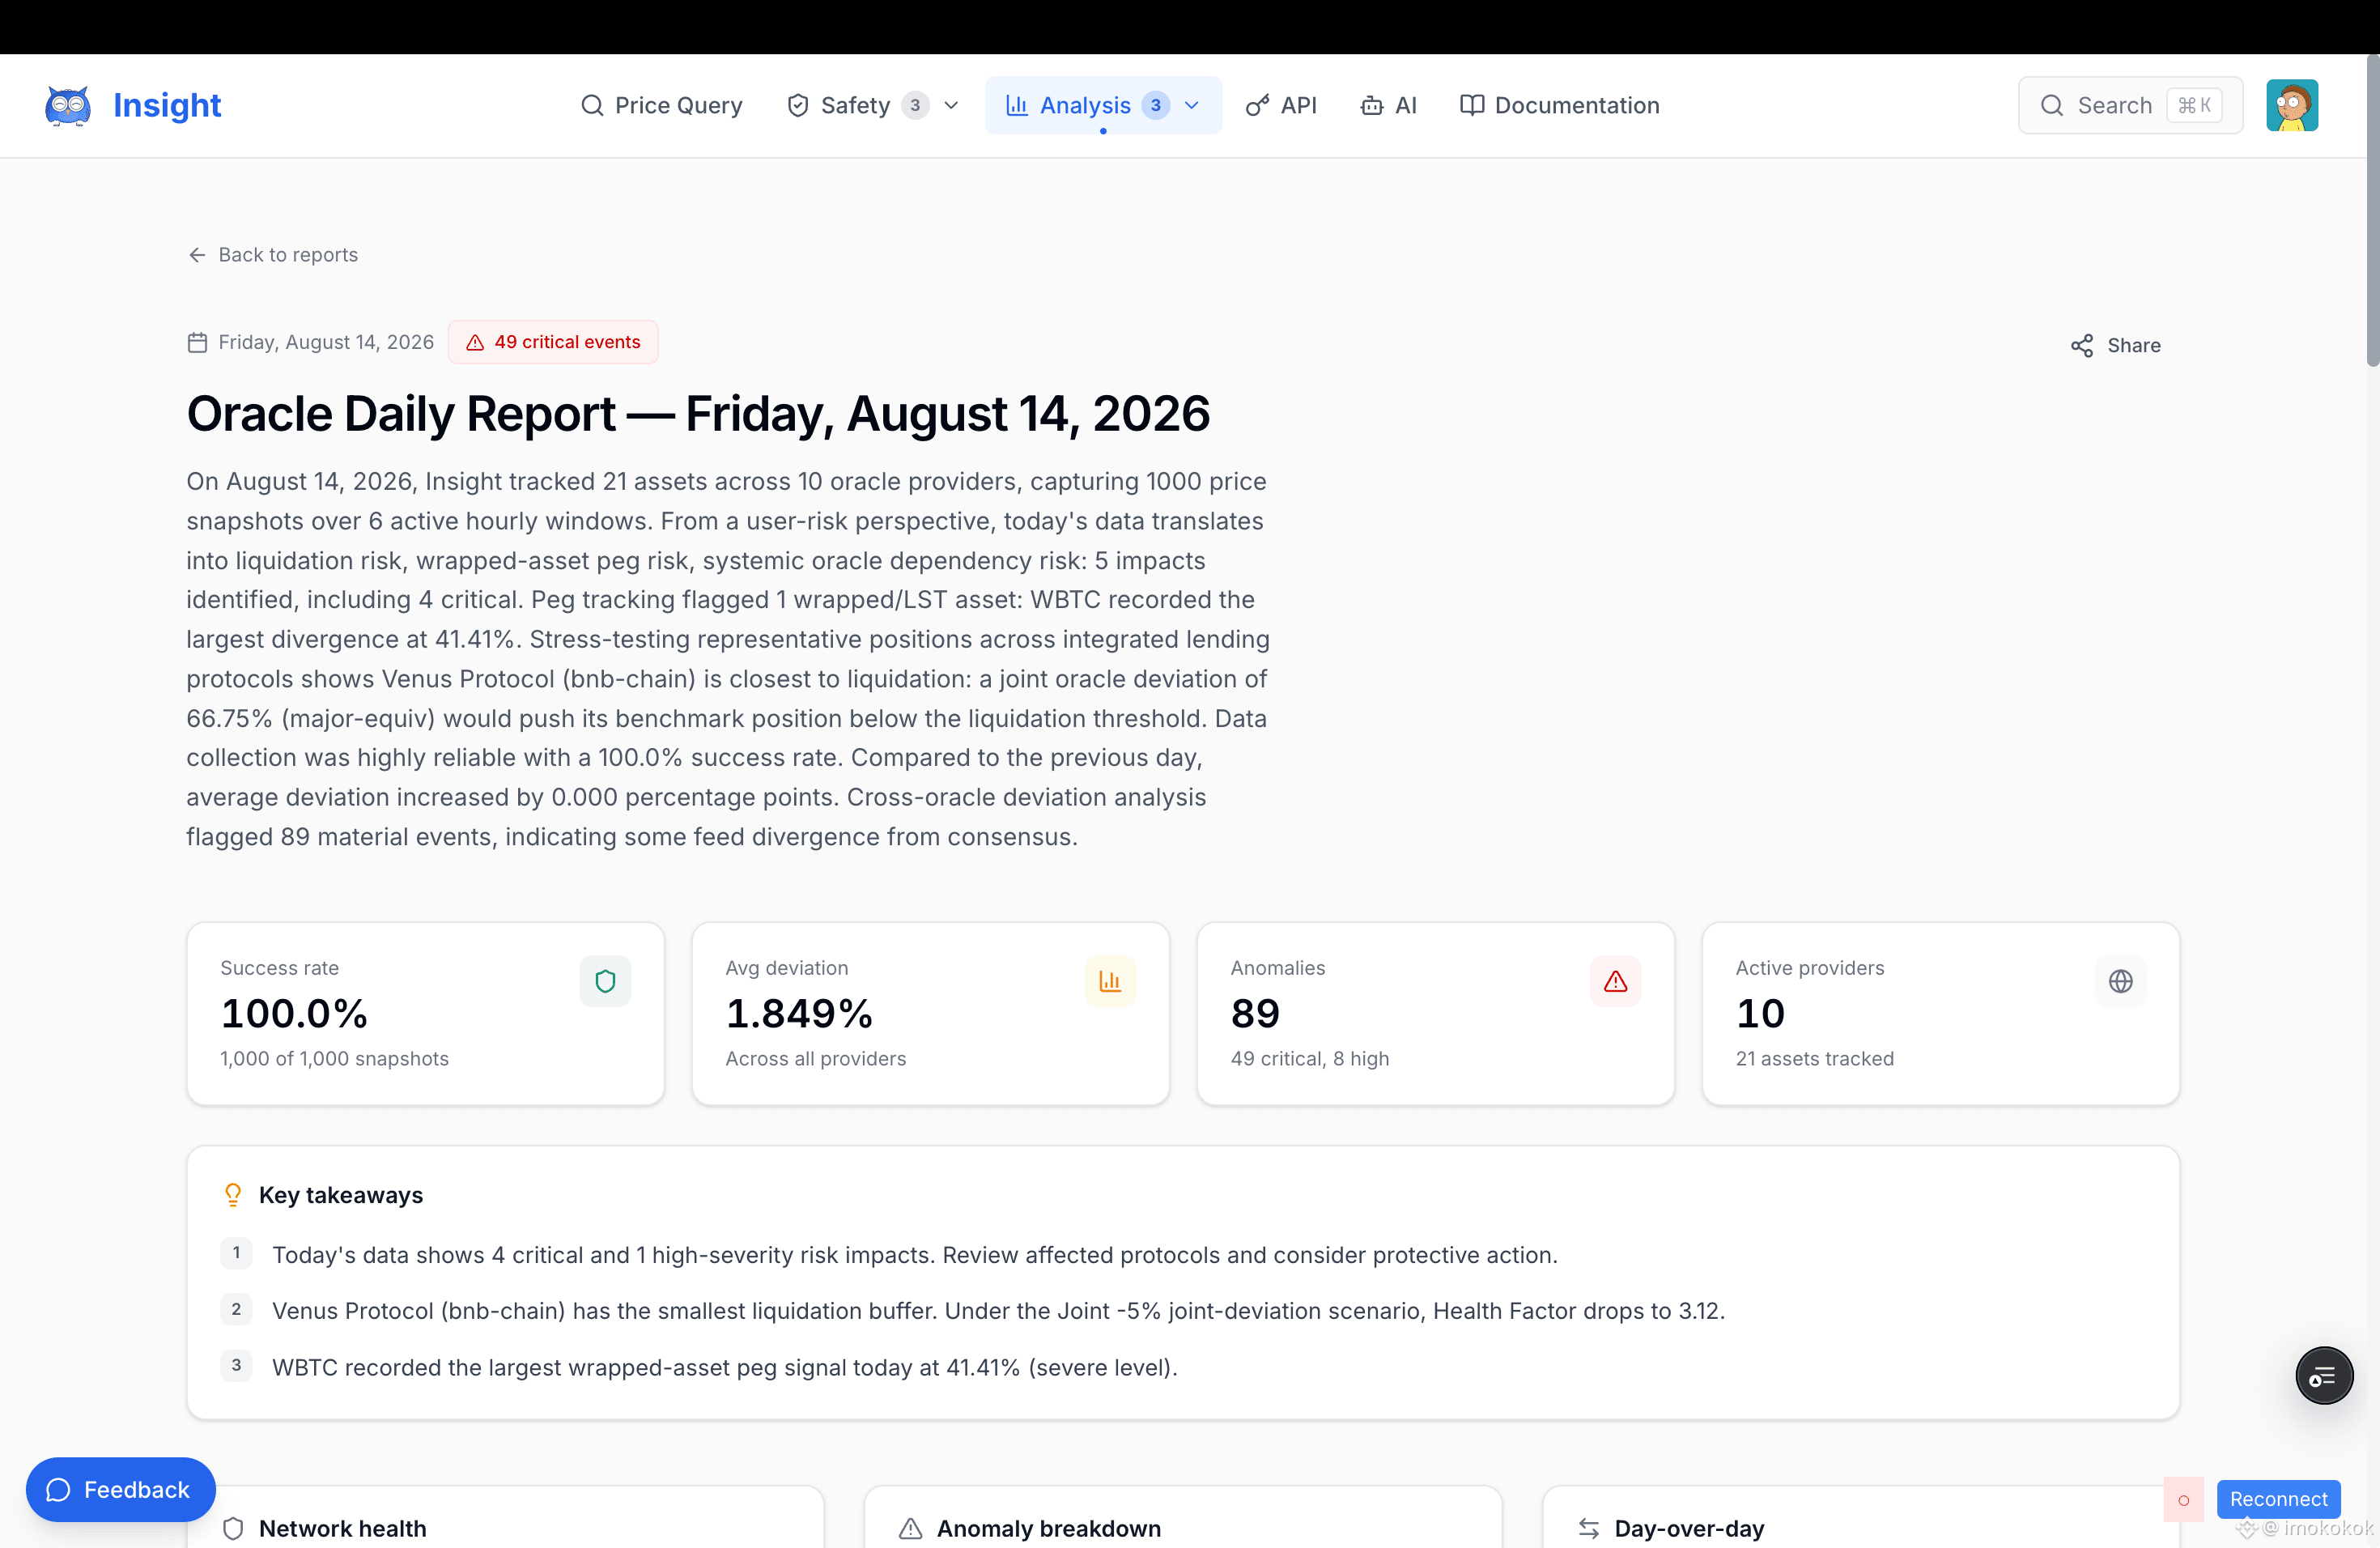This screenshot has width=2380, height=1548.
Task: Open the user avatar profile menu
Action: point(2292,105)
